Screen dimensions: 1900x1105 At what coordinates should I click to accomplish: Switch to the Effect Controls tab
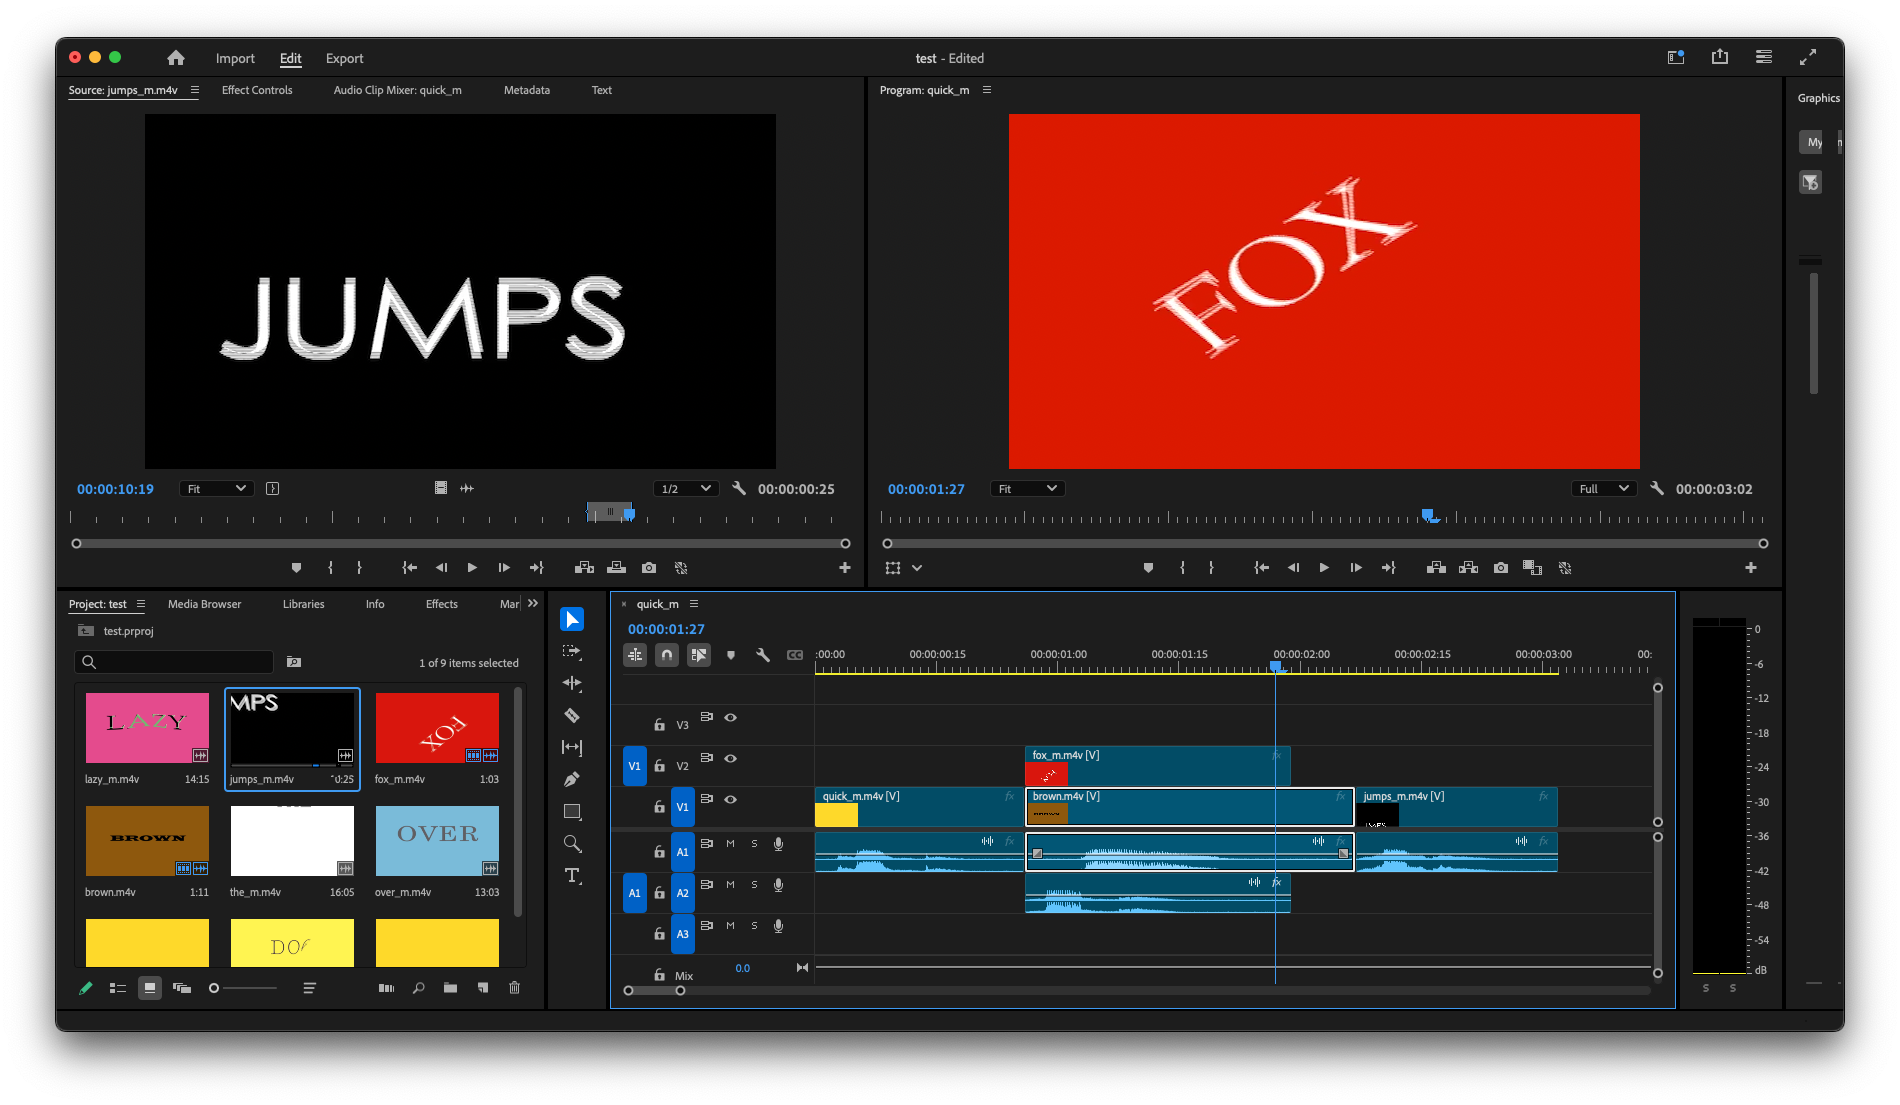click(257, 90)
